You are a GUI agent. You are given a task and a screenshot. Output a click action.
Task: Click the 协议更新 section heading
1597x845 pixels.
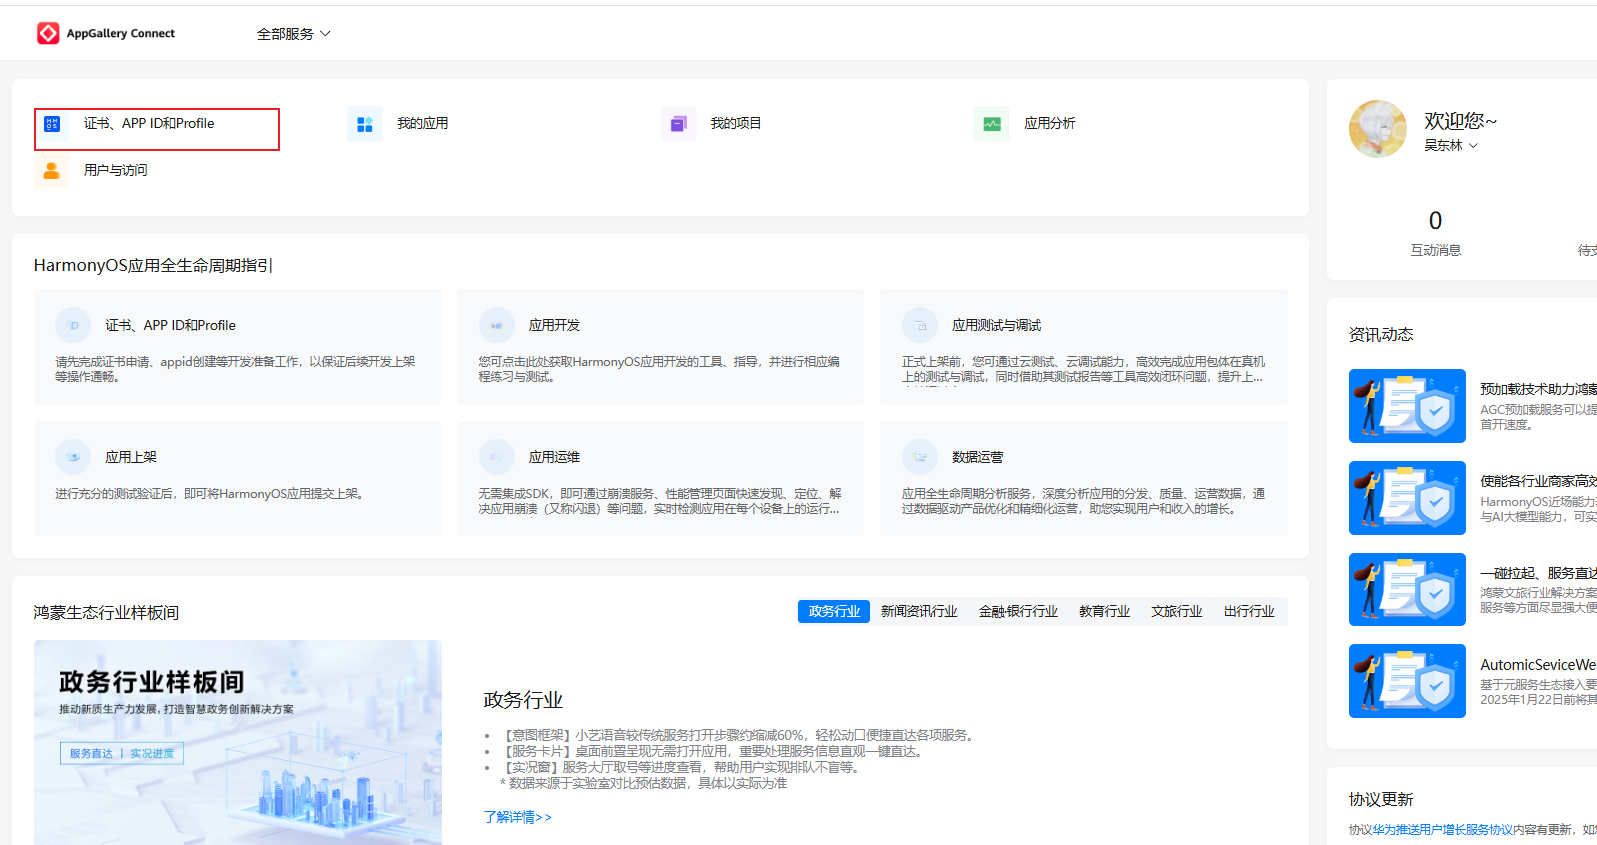tap(1381, 799)
